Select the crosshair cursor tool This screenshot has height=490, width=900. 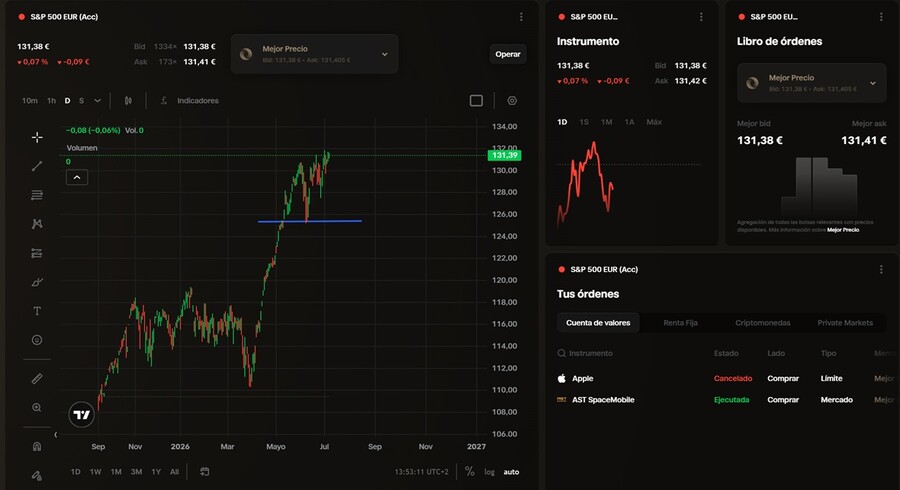pos(37,137)
